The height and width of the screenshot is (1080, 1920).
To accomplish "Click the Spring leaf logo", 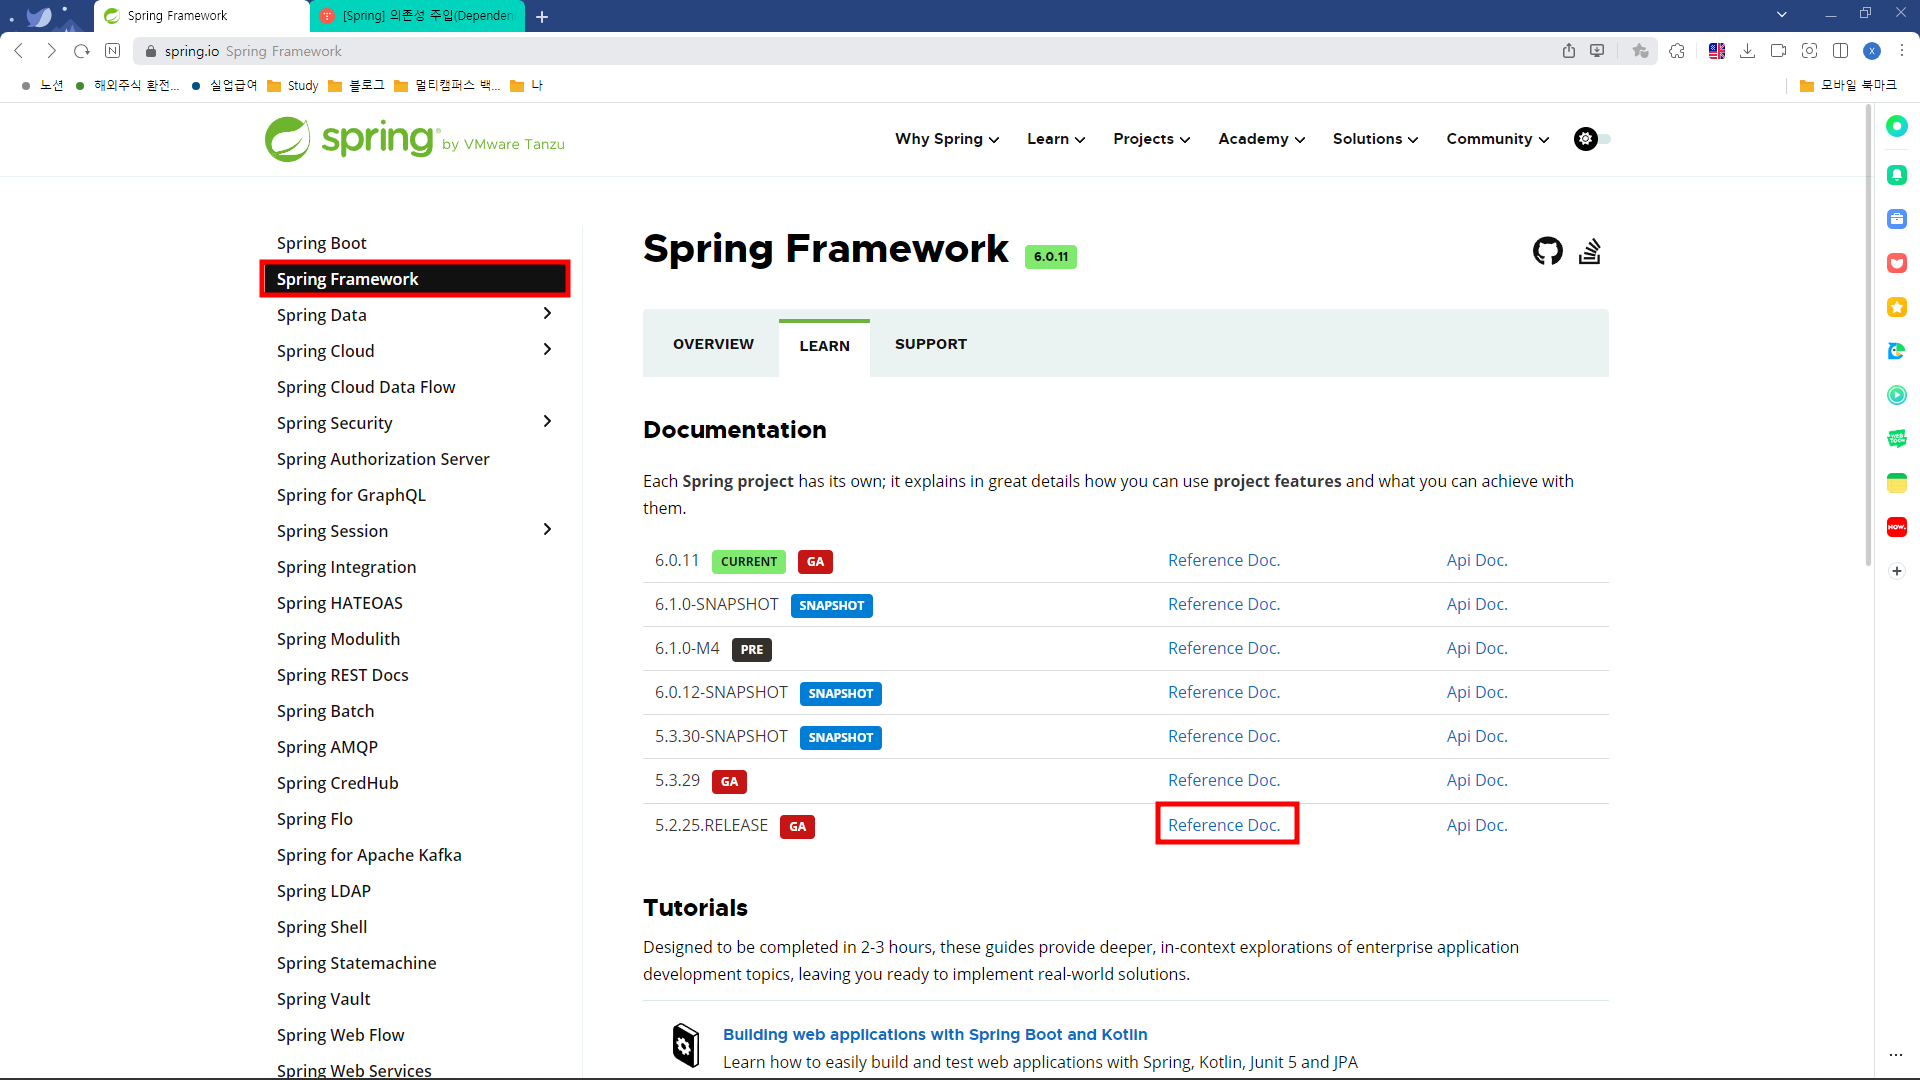I will click(x=288, y=139).
